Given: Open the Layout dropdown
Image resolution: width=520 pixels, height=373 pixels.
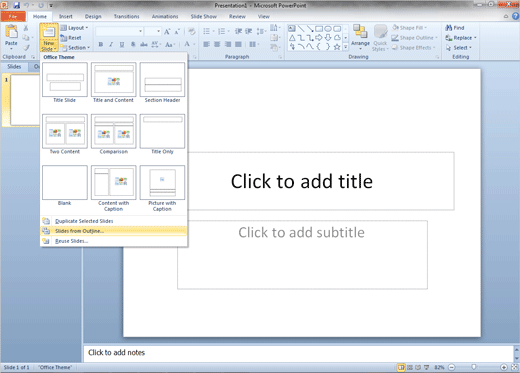Looking at the screenshot, I should pos(75,28).
